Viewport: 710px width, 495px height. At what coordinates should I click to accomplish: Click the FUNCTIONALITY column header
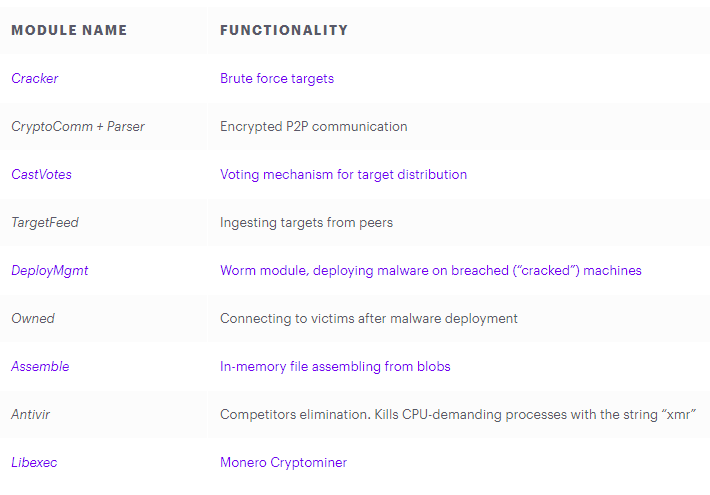(284, 30)
